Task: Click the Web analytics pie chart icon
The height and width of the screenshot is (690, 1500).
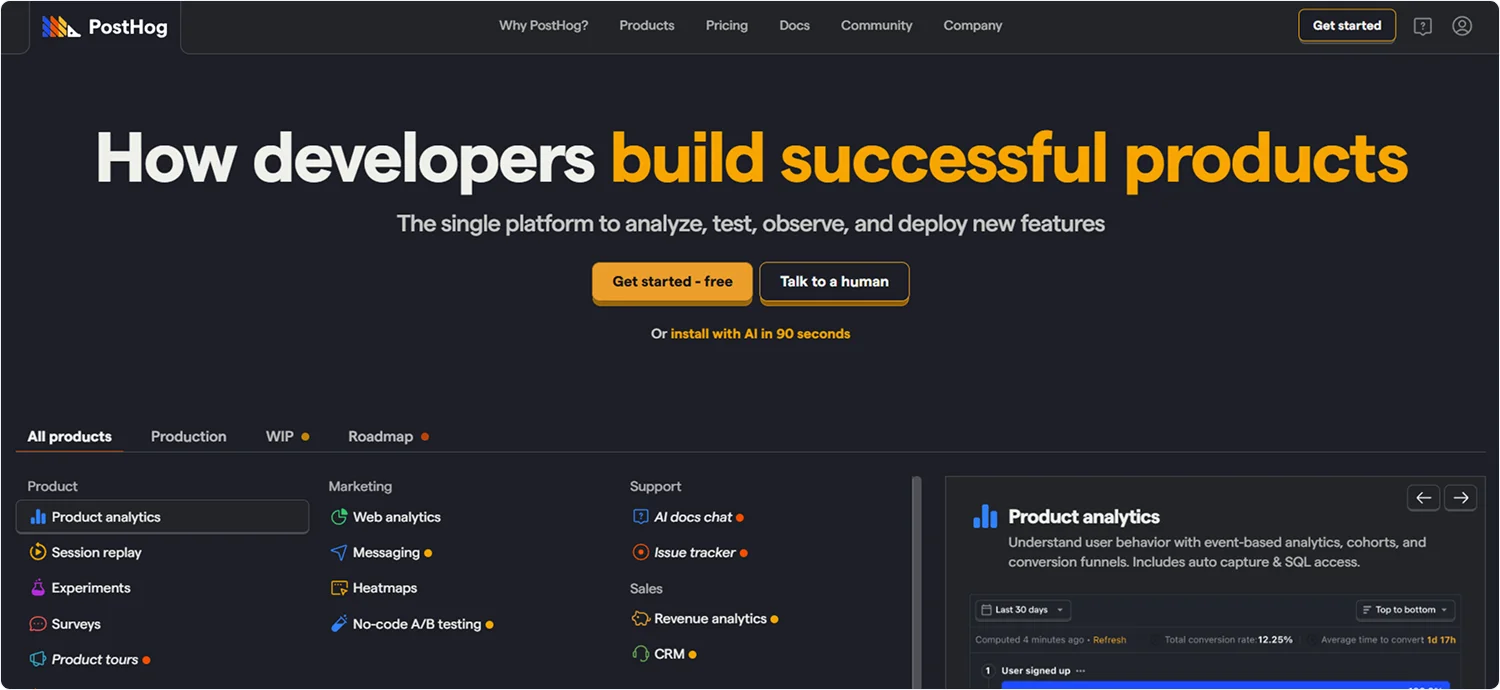Action: pyautogui.click(x=339, y=517)
